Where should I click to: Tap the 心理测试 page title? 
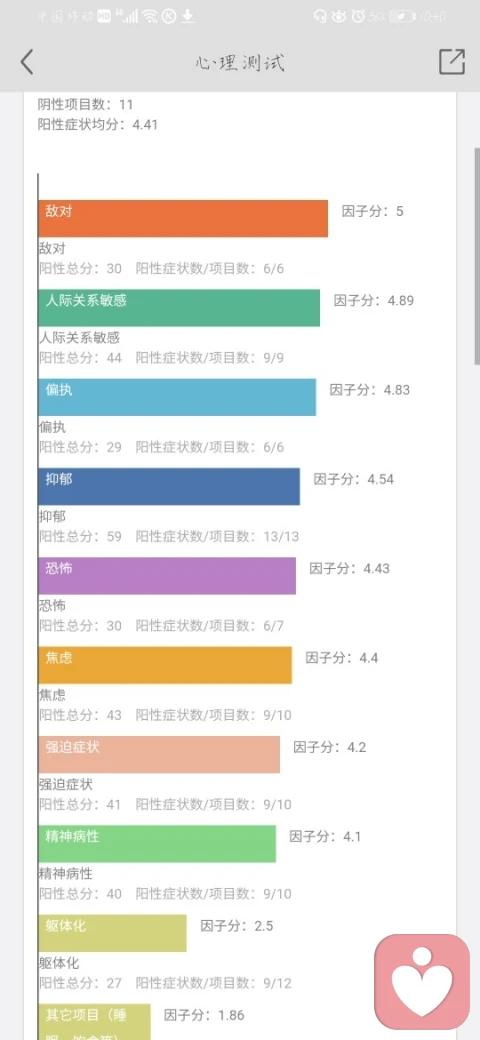coord(240,63)
